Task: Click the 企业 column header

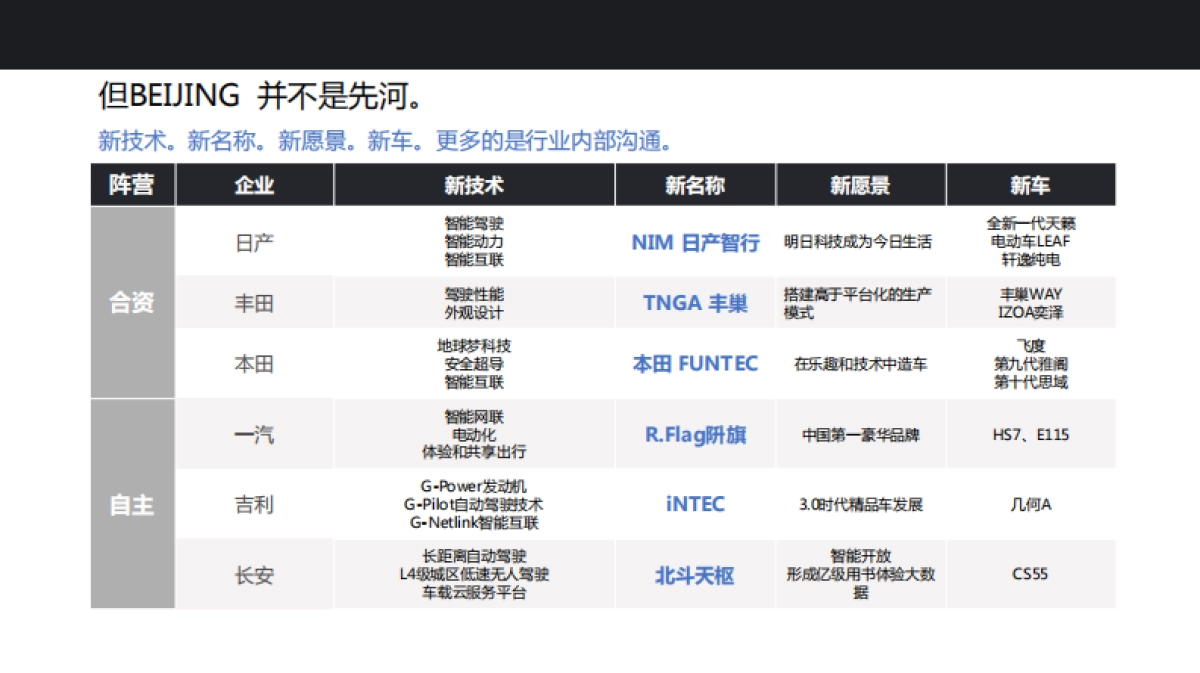Action: click(x=254, y=184)
